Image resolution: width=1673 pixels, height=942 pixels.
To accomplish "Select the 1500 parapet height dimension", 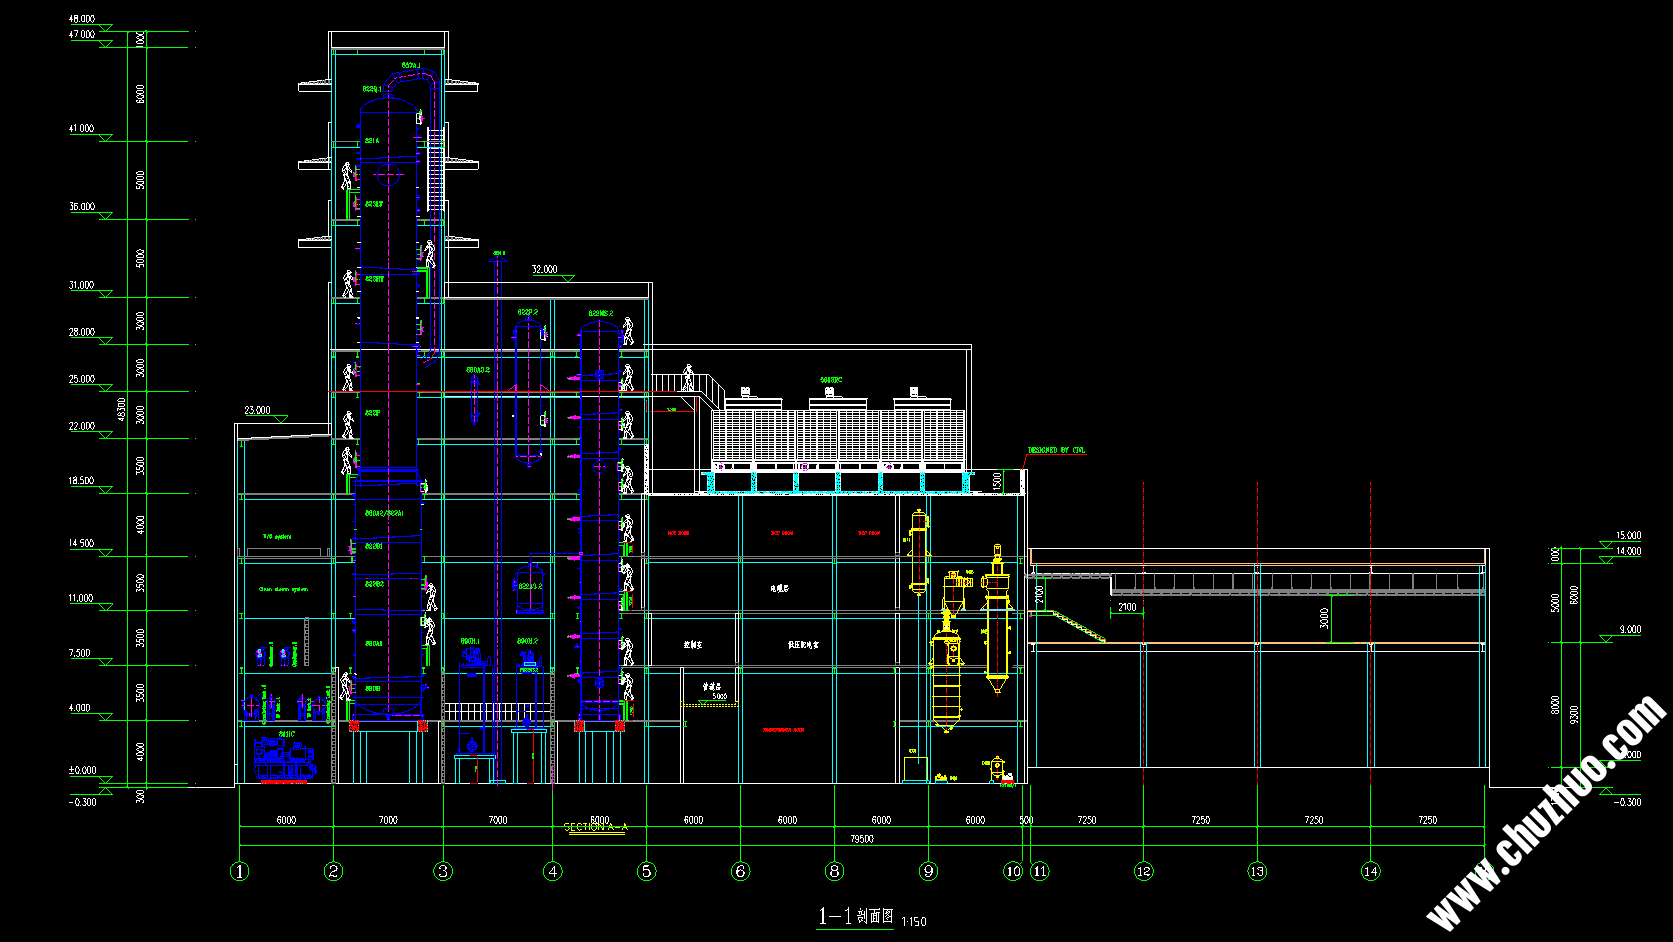I will (x=997, y=481).
